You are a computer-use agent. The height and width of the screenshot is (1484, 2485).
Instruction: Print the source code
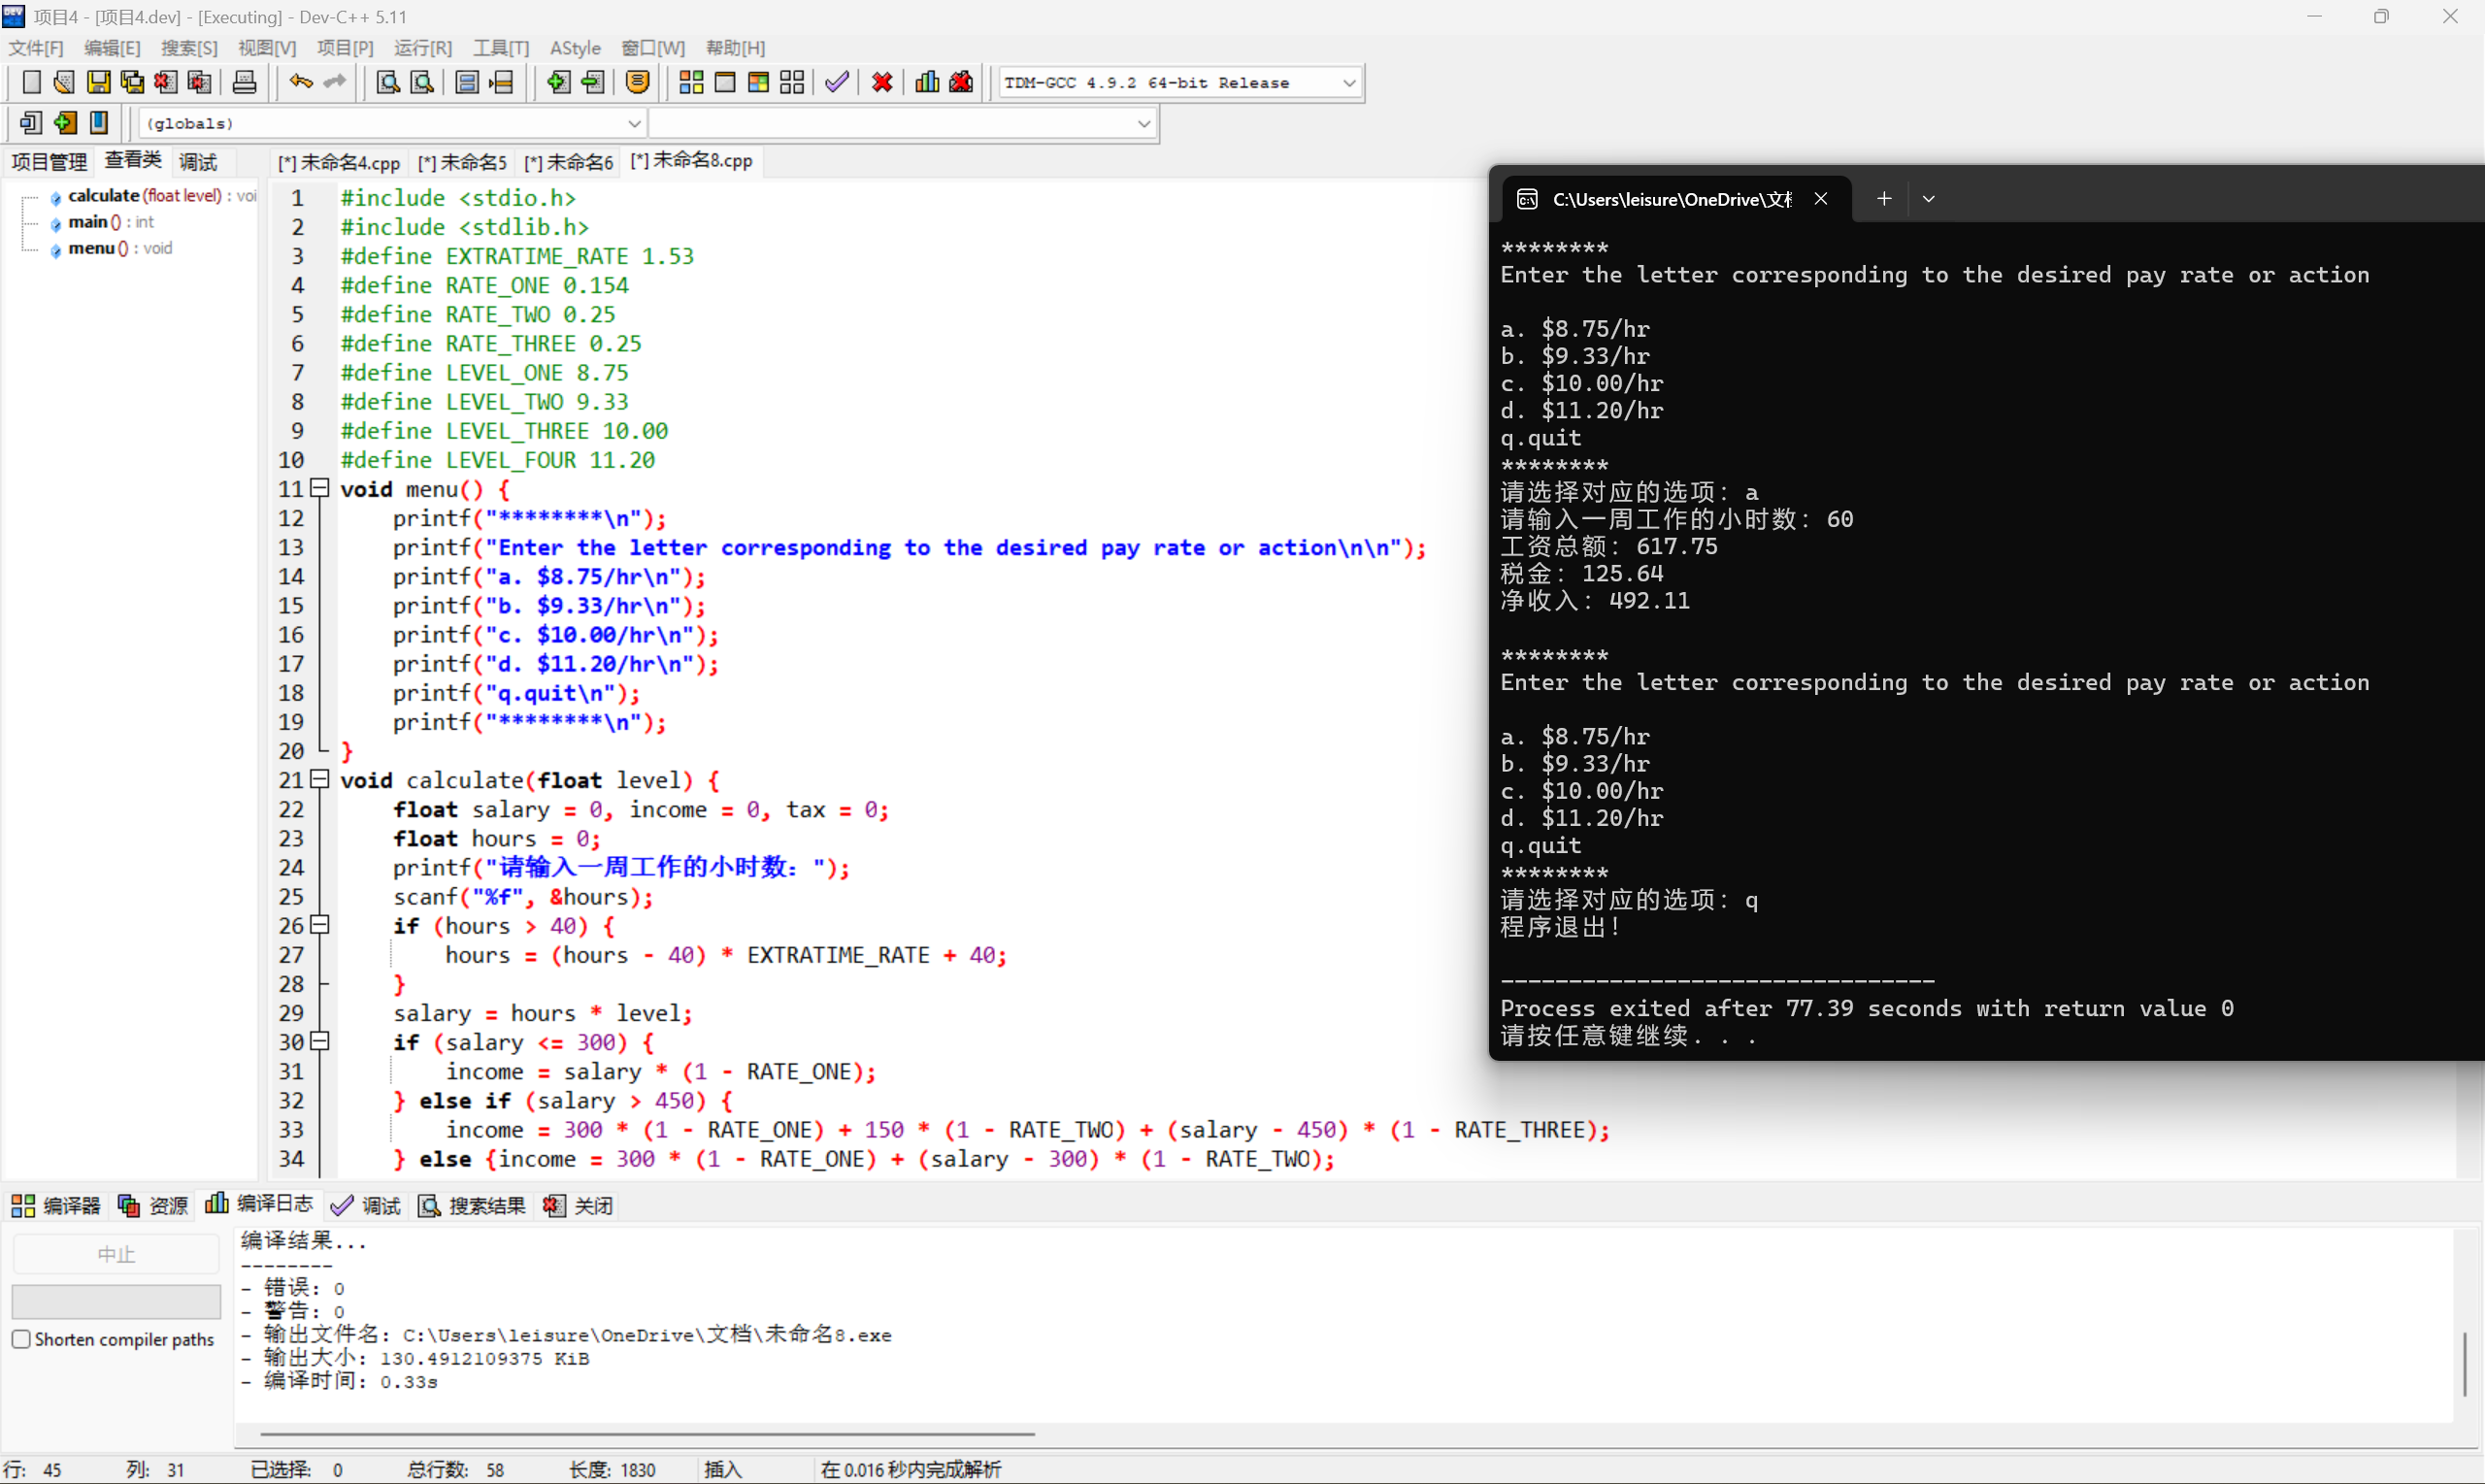(244, 82)
